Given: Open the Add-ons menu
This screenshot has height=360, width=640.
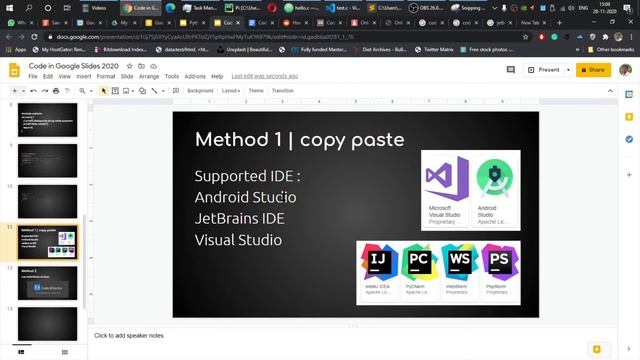Looking at the screenshot, I should coord(195,76).
